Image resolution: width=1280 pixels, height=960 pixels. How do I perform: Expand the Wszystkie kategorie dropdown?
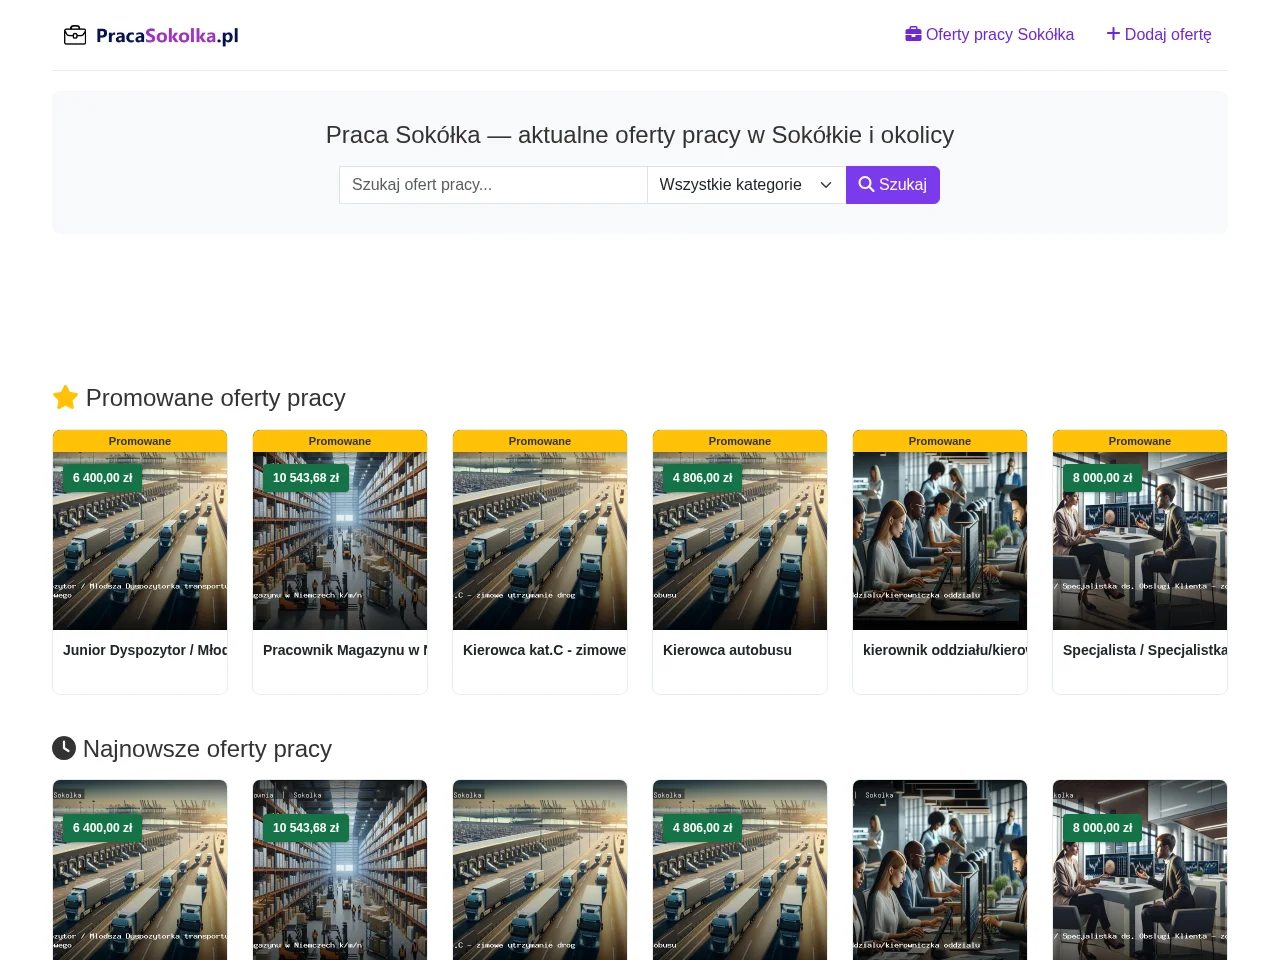[746, 185]
